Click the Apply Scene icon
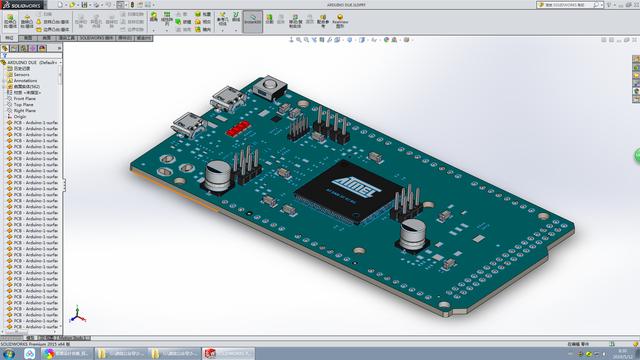The image size is (640, 360). pyautogui.click(x=394, y=40)
